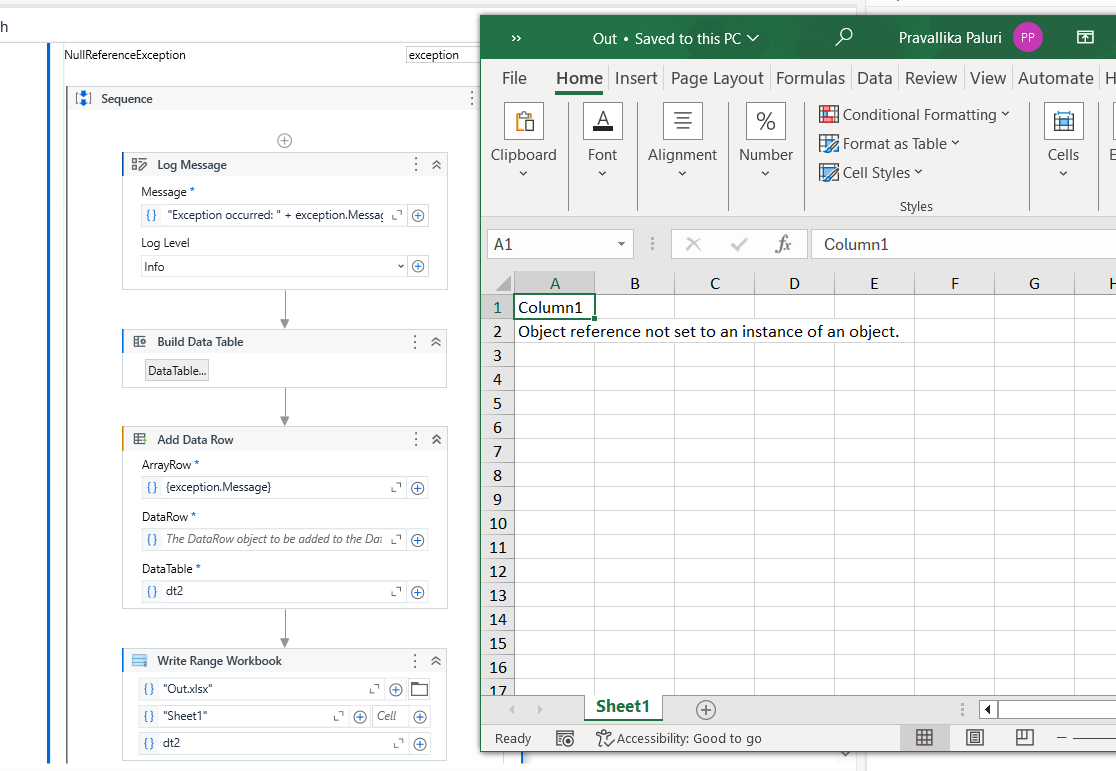Switch to Page Break Preview view

pos(1024,738)
